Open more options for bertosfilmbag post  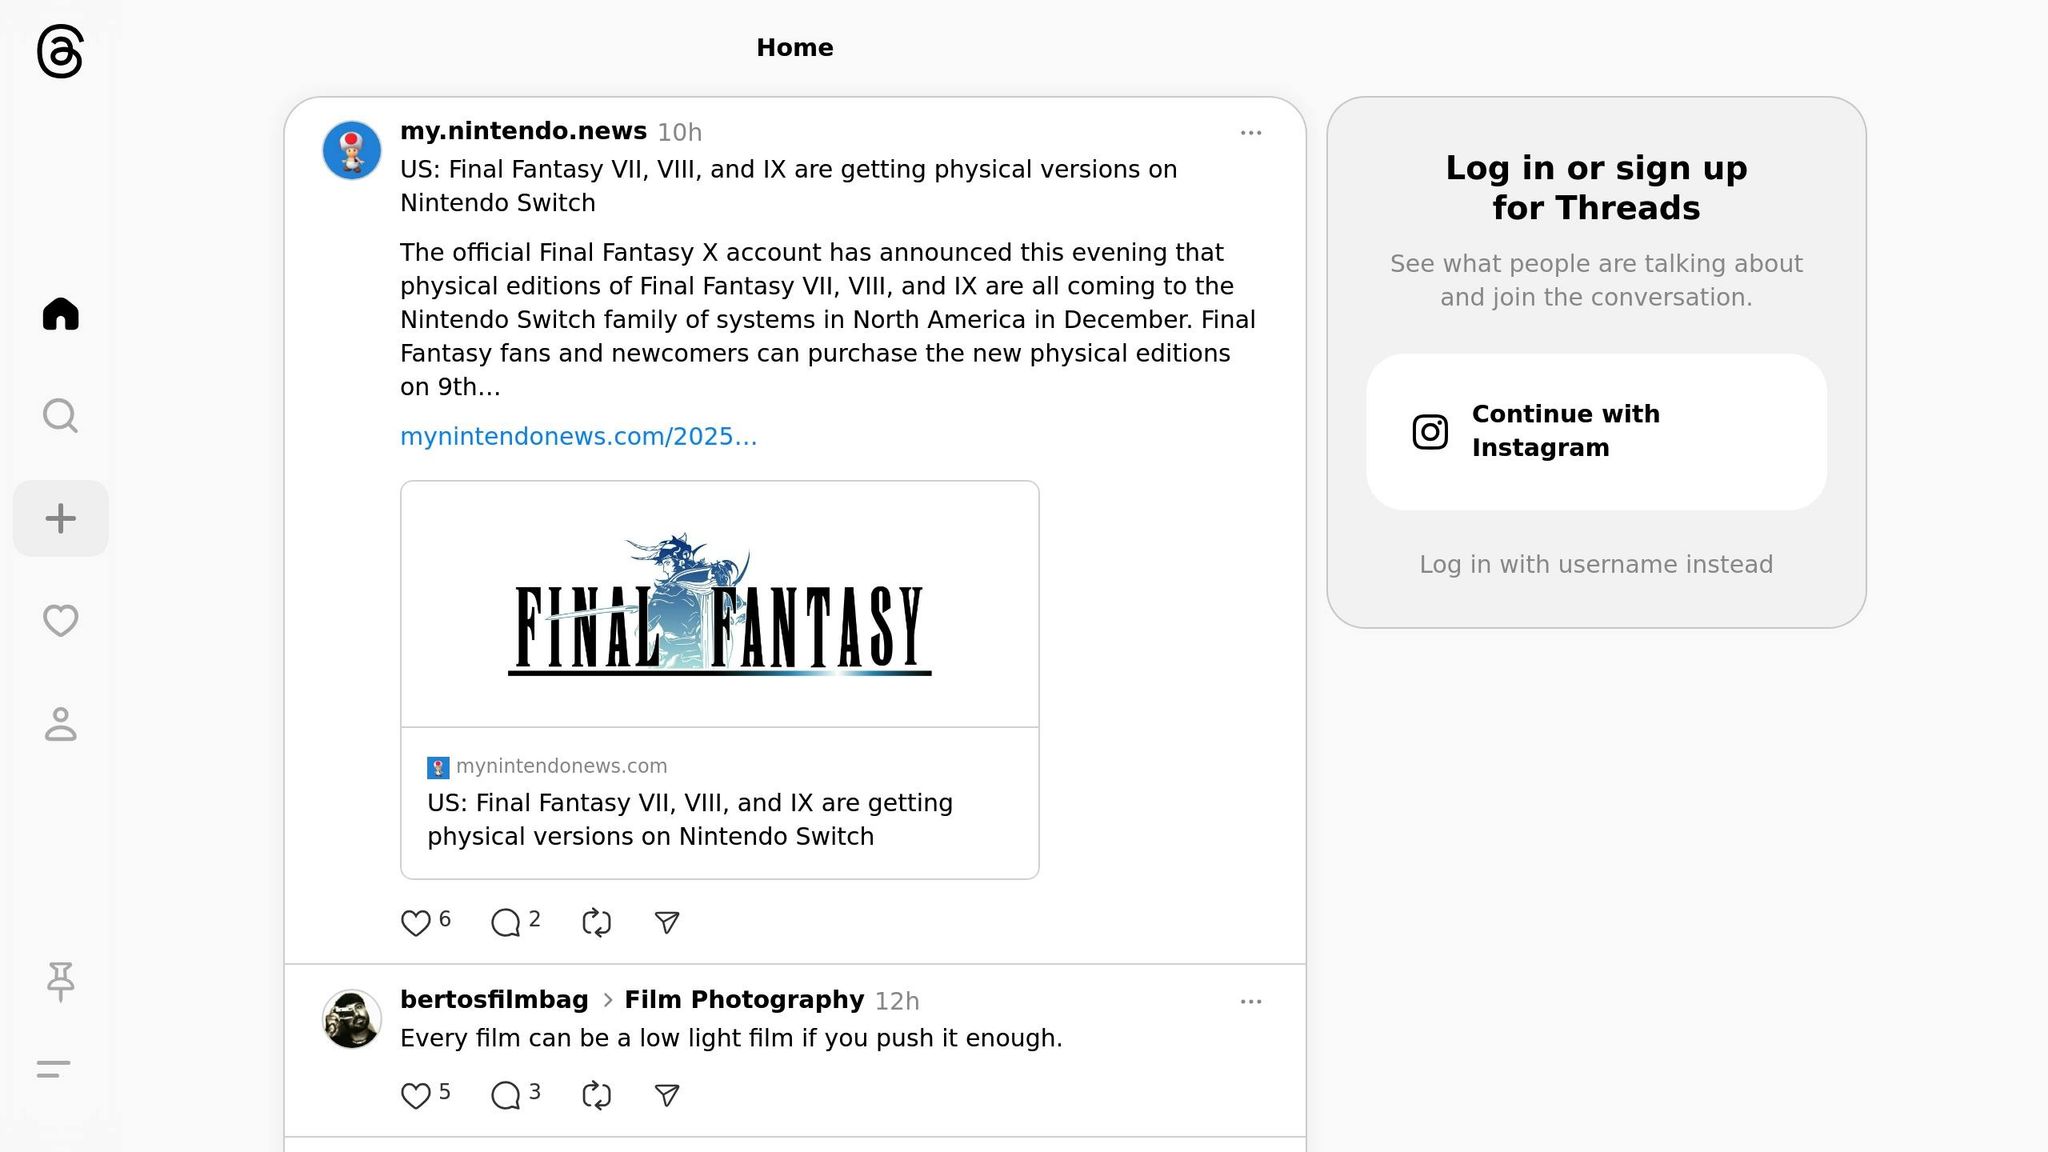1251,1001
